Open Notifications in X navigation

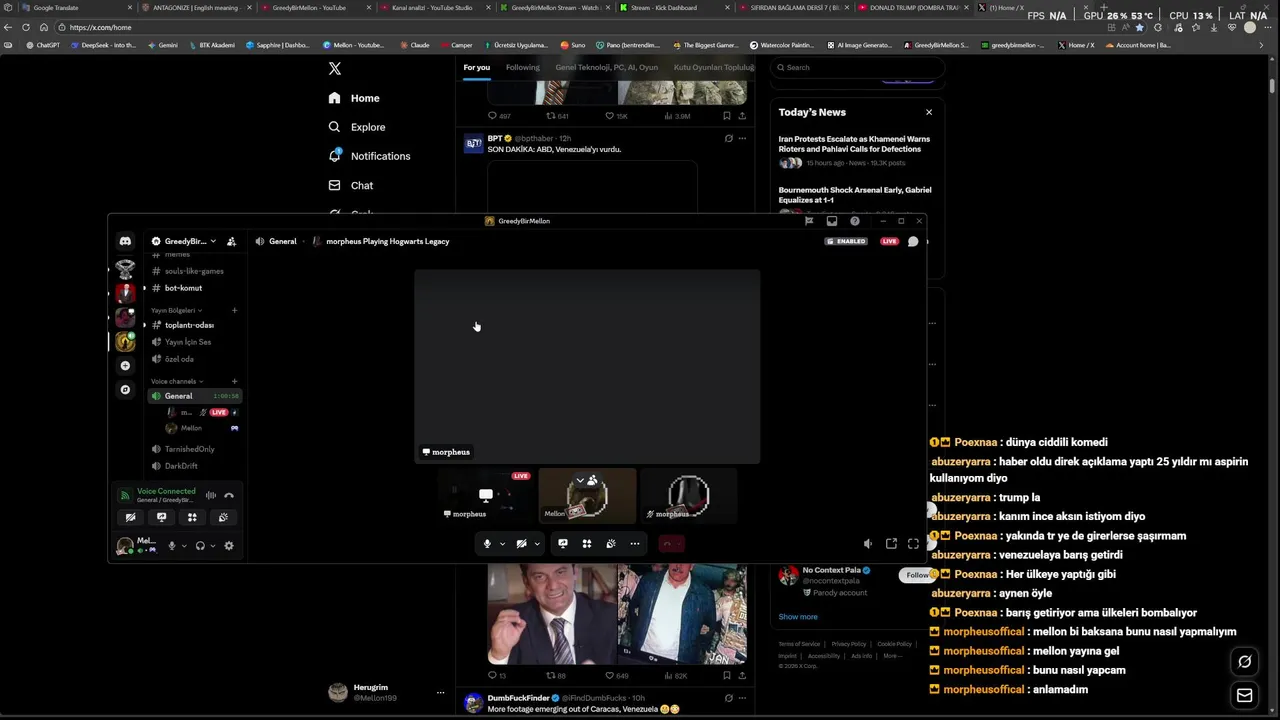[369, 156]
